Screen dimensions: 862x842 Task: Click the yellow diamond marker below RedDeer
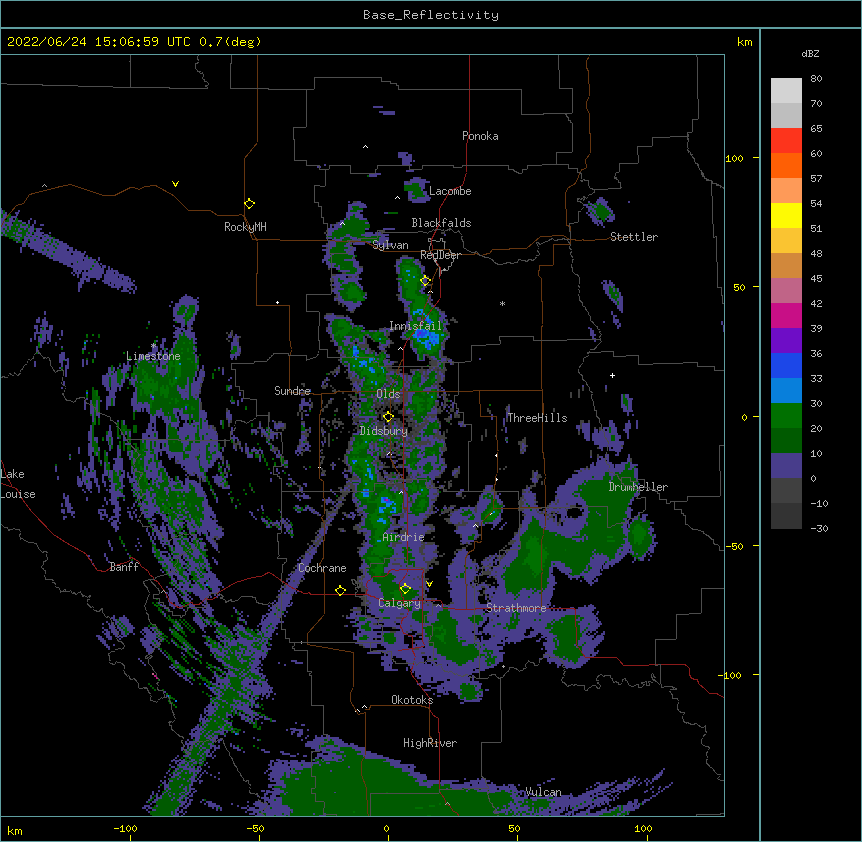pyautogui.click(x=425, y=281)
